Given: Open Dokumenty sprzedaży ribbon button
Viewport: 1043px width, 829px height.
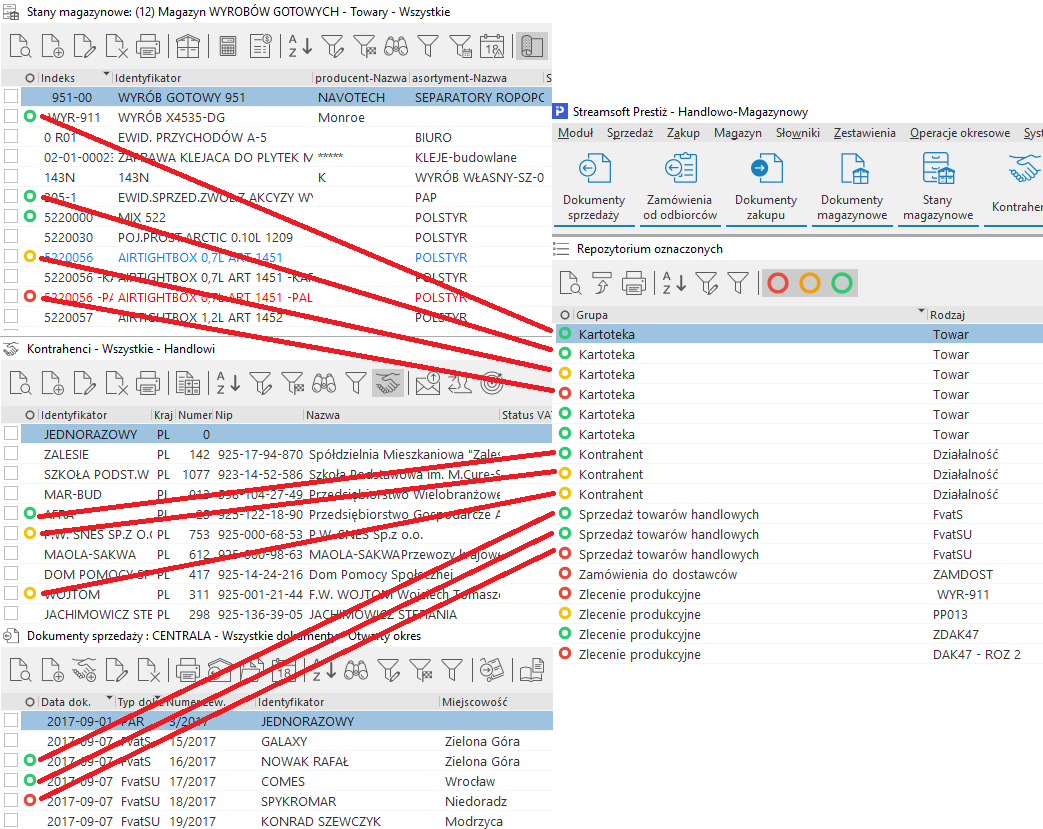Looking at the screenshot, I should [x=594, y=188].
